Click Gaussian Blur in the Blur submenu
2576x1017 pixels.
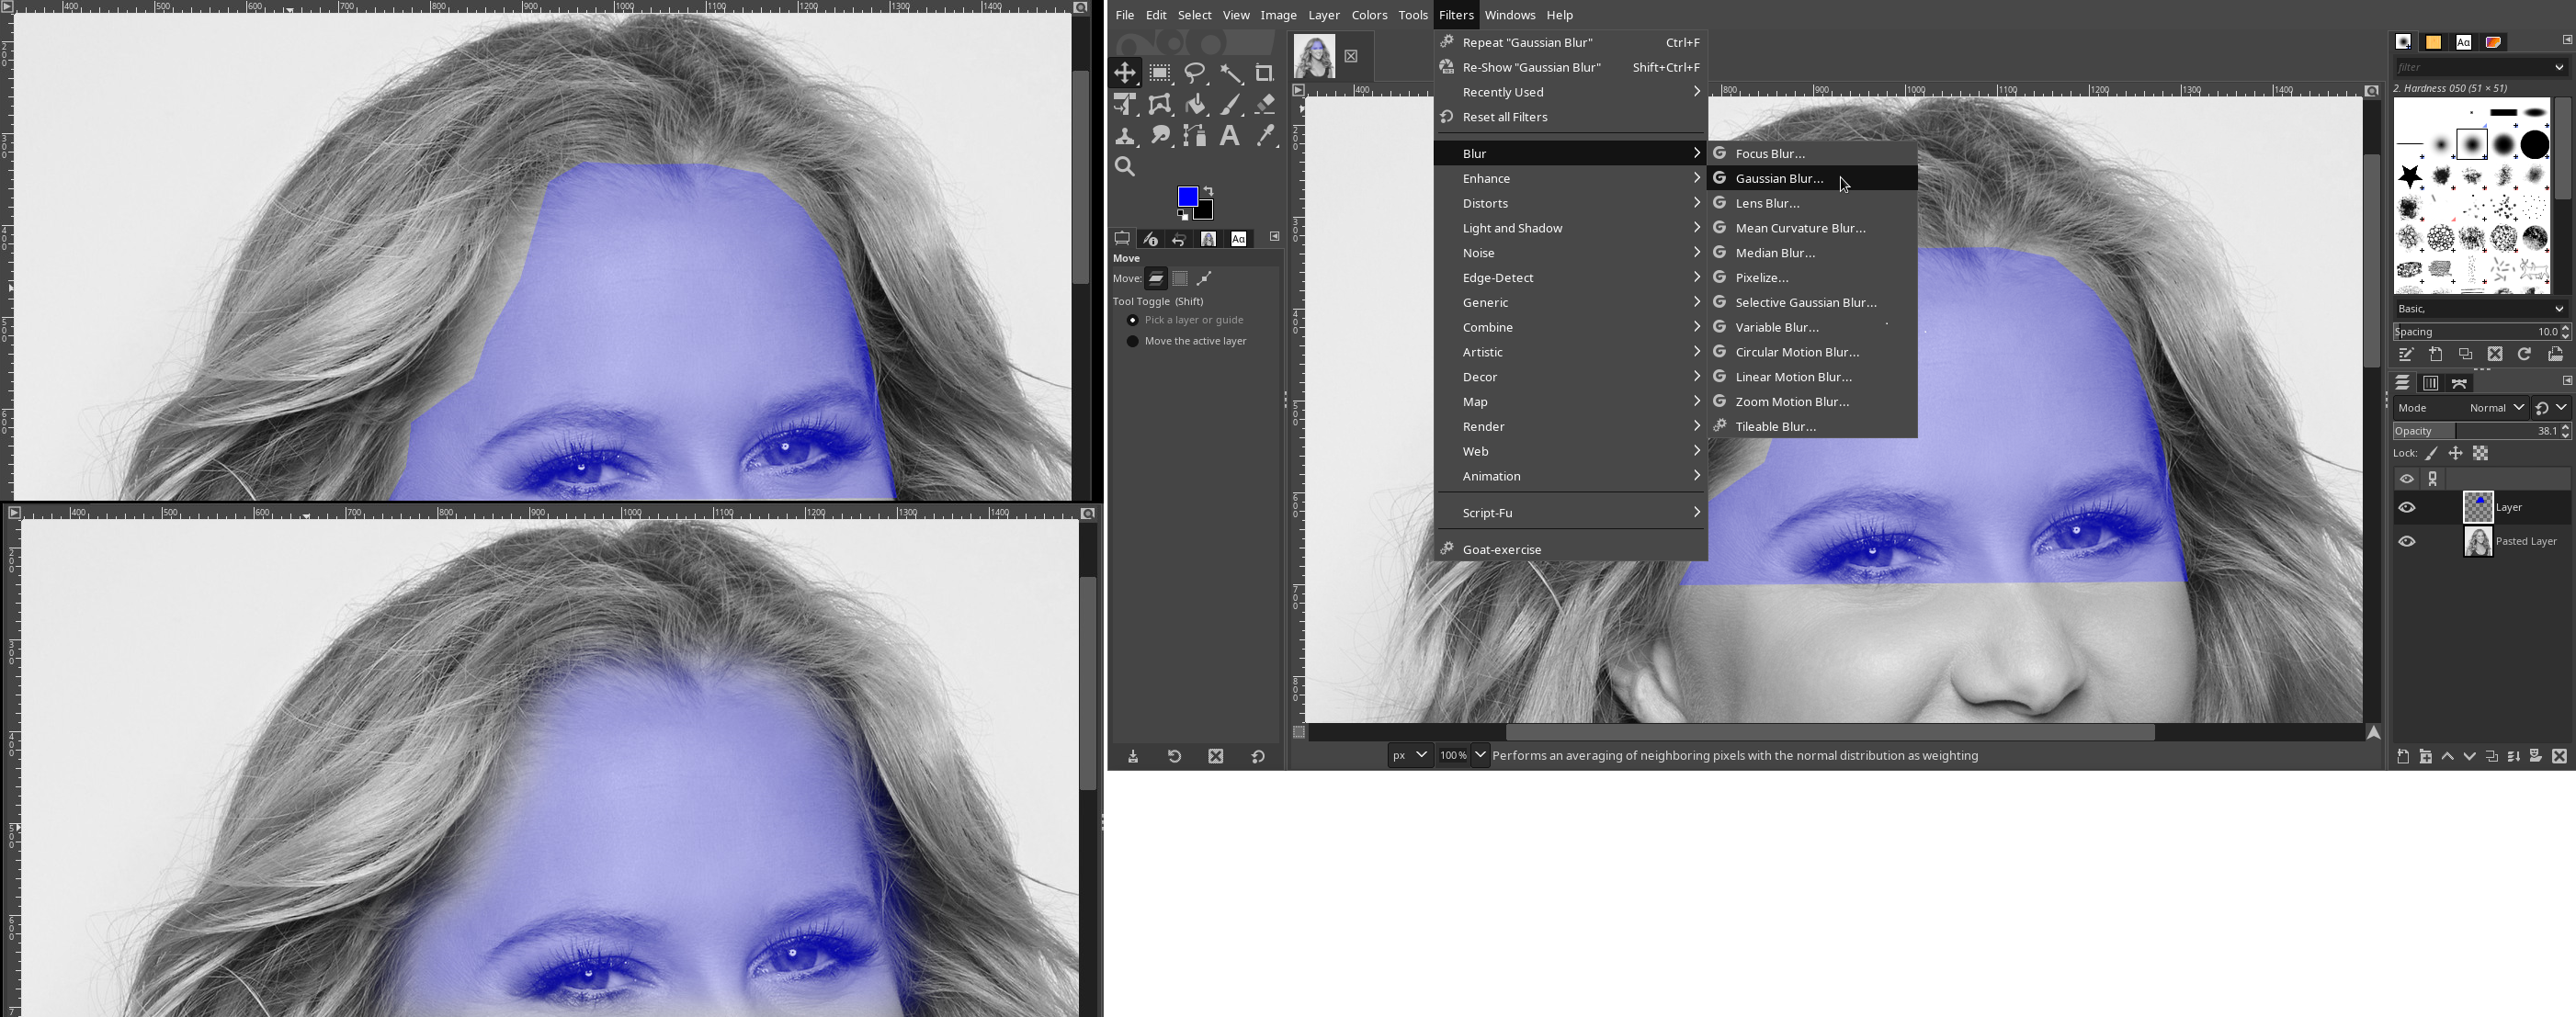pyautogui.click(x=1779, y=178)
